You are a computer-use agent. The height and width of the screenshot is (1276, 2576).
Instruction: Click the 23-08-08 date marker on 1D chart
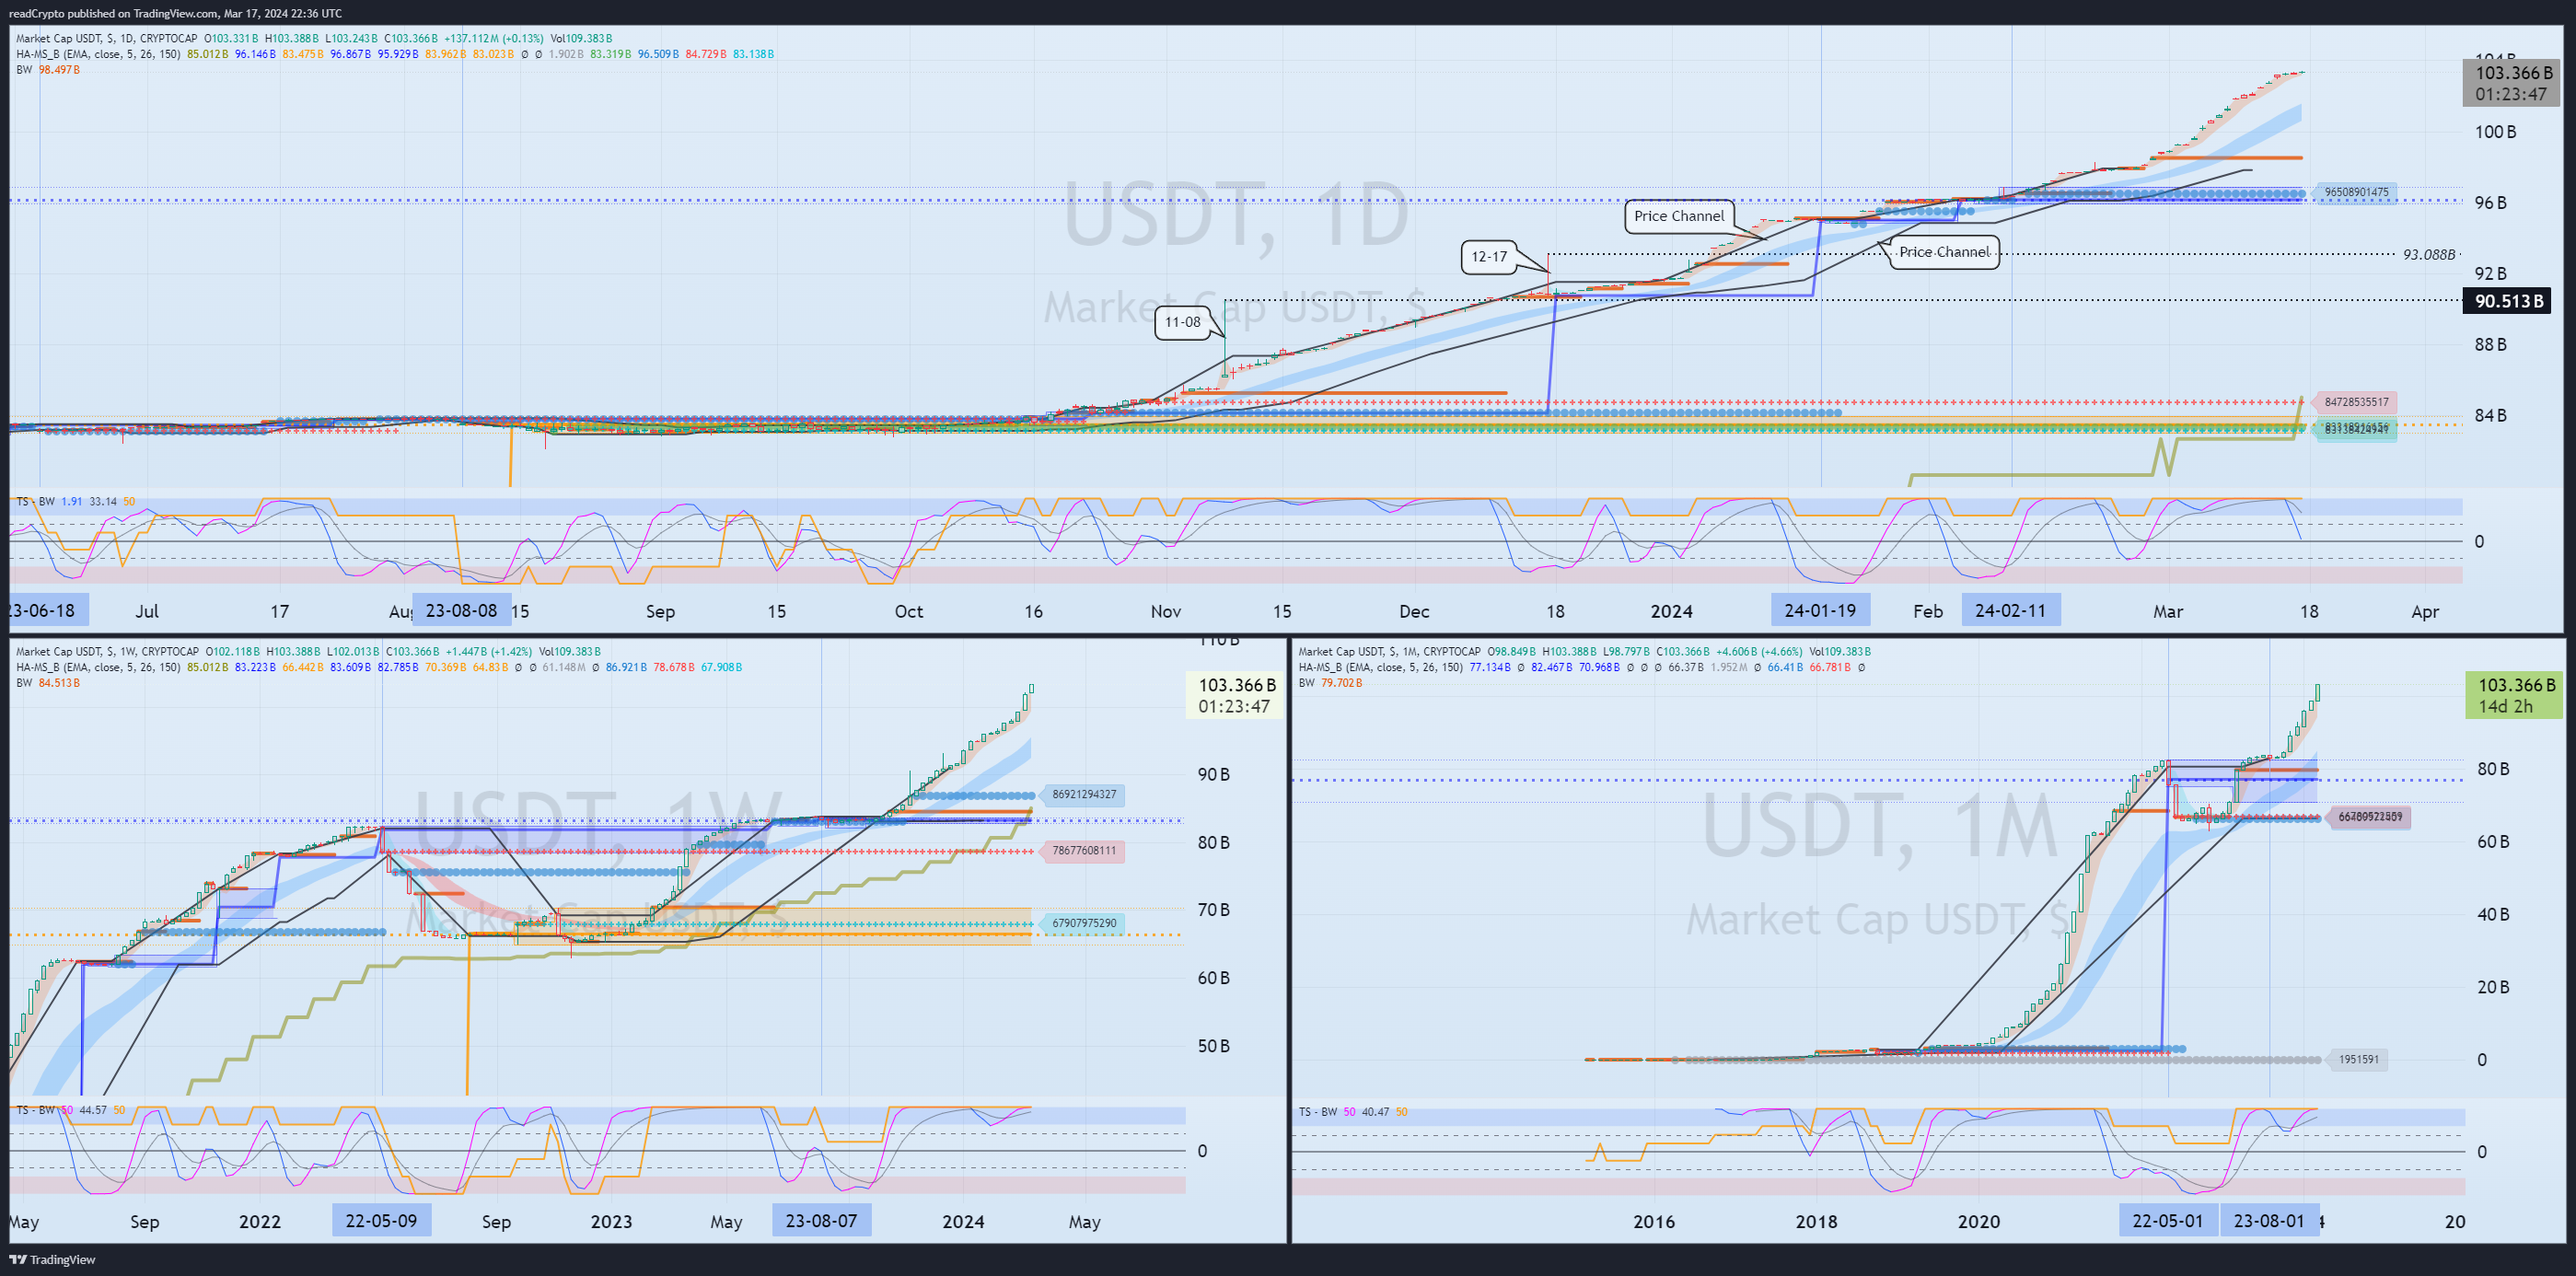pos(461,610)
